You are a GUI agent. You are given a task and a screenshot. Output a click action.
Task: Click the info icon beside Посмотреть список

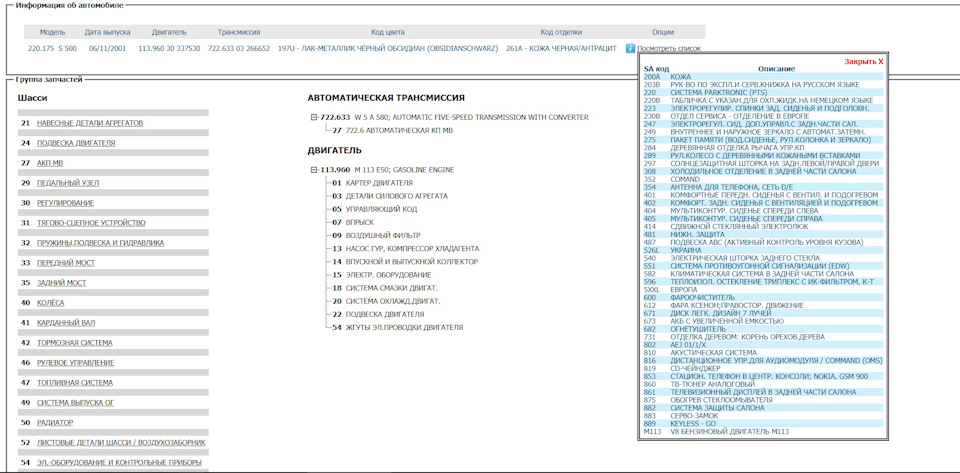tap(631, 48)
